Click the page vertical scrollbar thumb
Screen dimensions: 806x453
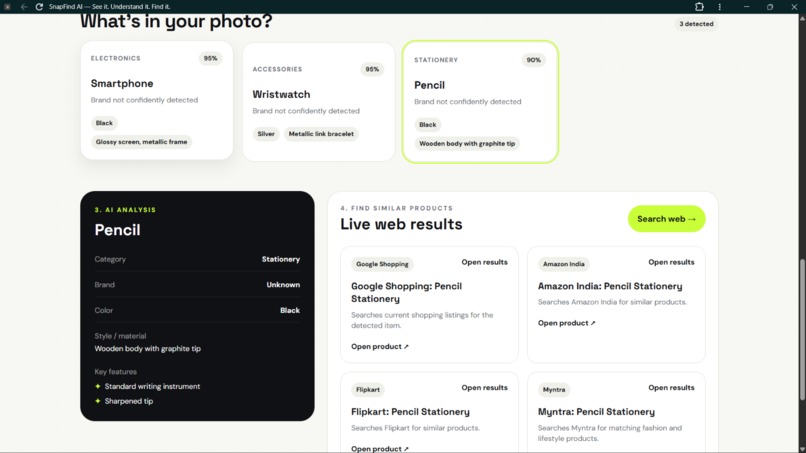pyautogui.click(x=802, y=329)
